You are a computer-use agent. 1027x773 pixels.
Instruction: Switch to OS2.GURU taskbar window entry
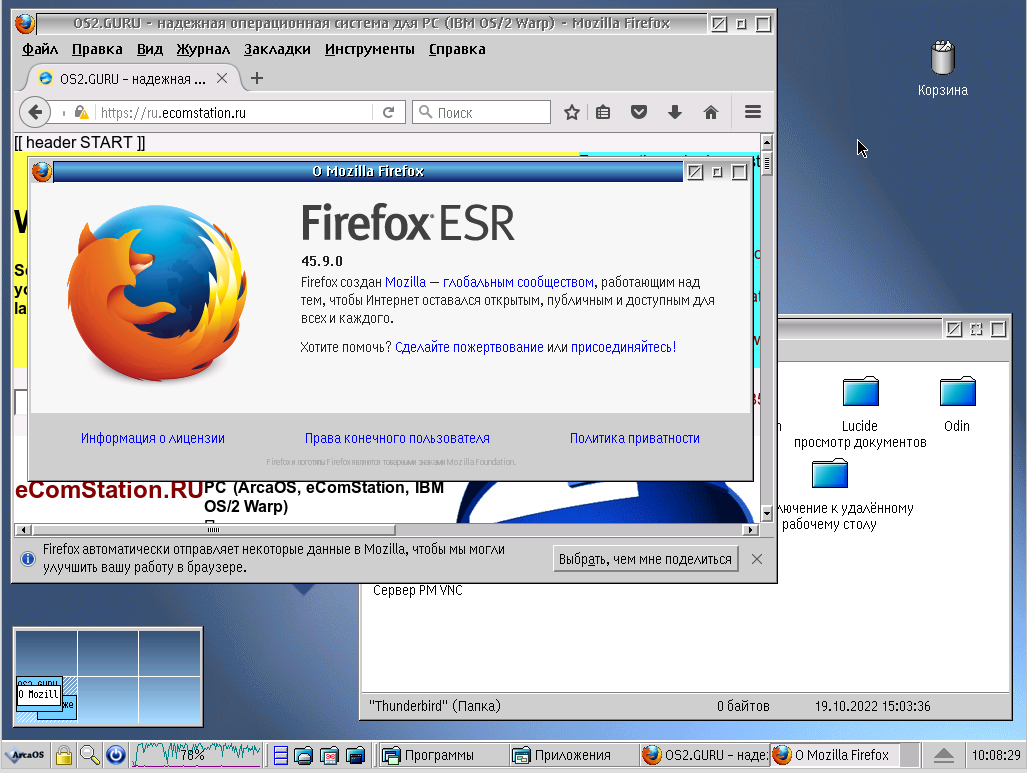click(704, 755)
